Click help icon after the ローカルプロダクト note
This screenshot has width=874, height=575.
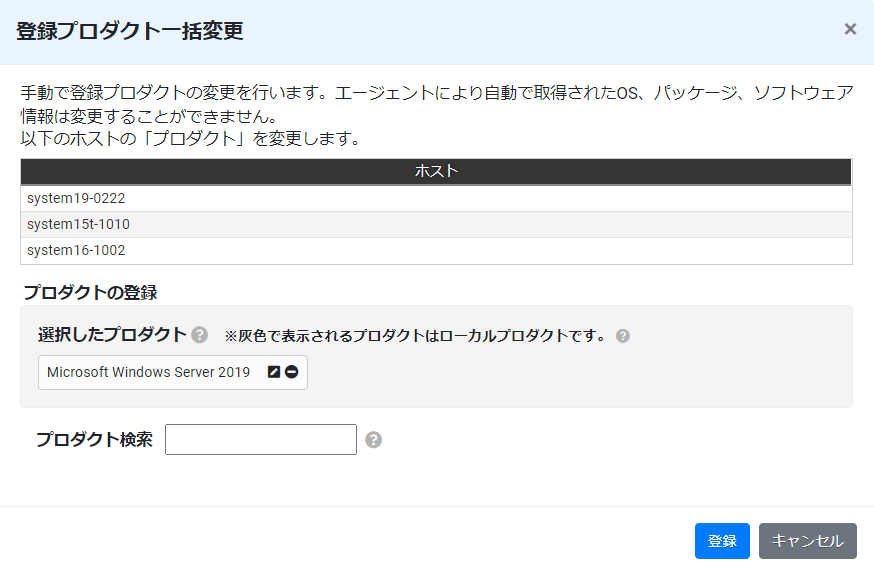(x=623, y=336)
